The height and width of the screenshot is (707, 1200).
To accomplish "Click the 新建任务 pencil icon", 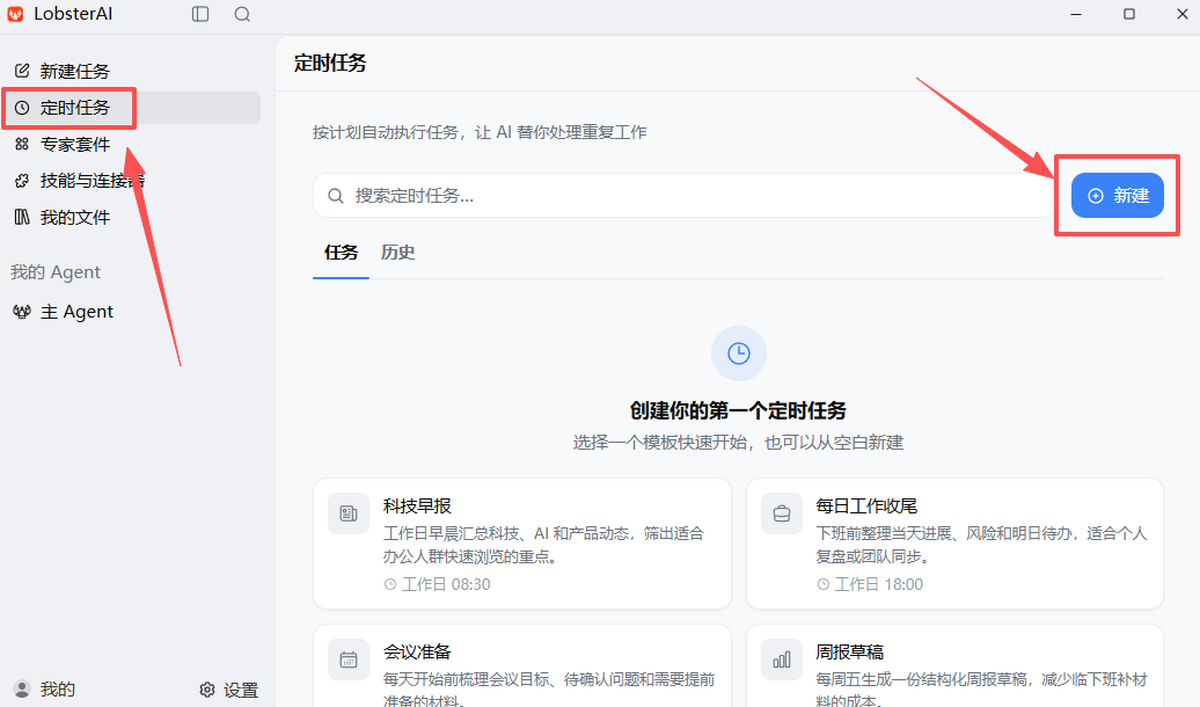I will (x=22, y=71).
